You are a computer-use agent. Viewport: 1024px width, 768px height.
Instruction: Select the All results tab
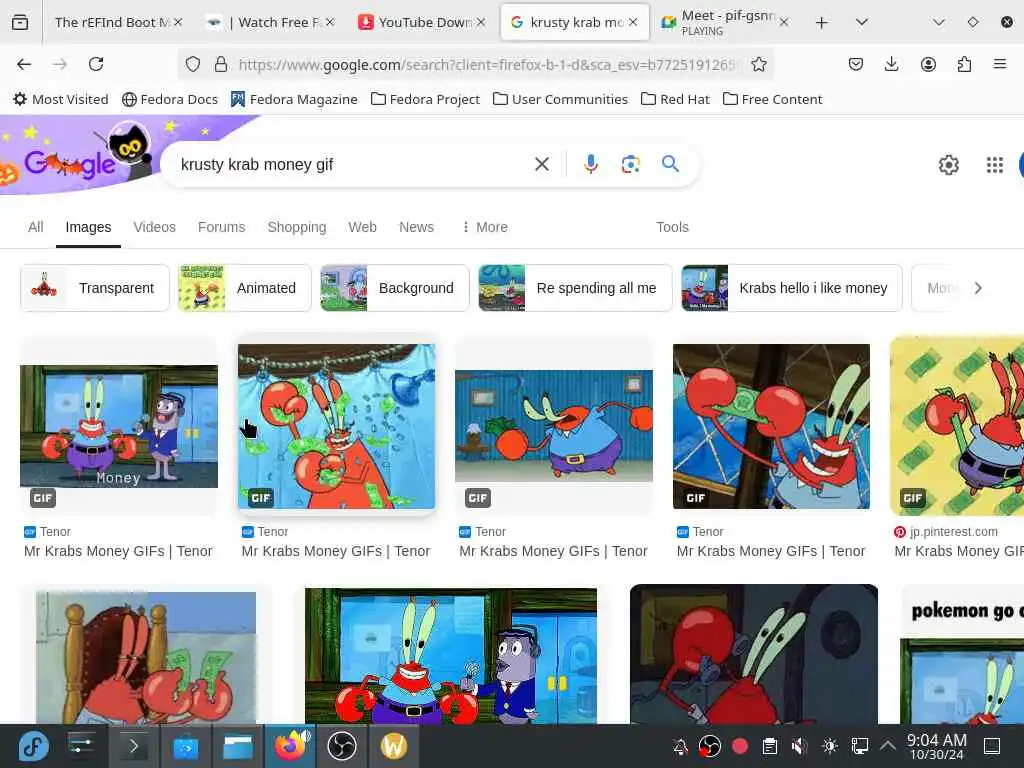pos(35,227)
